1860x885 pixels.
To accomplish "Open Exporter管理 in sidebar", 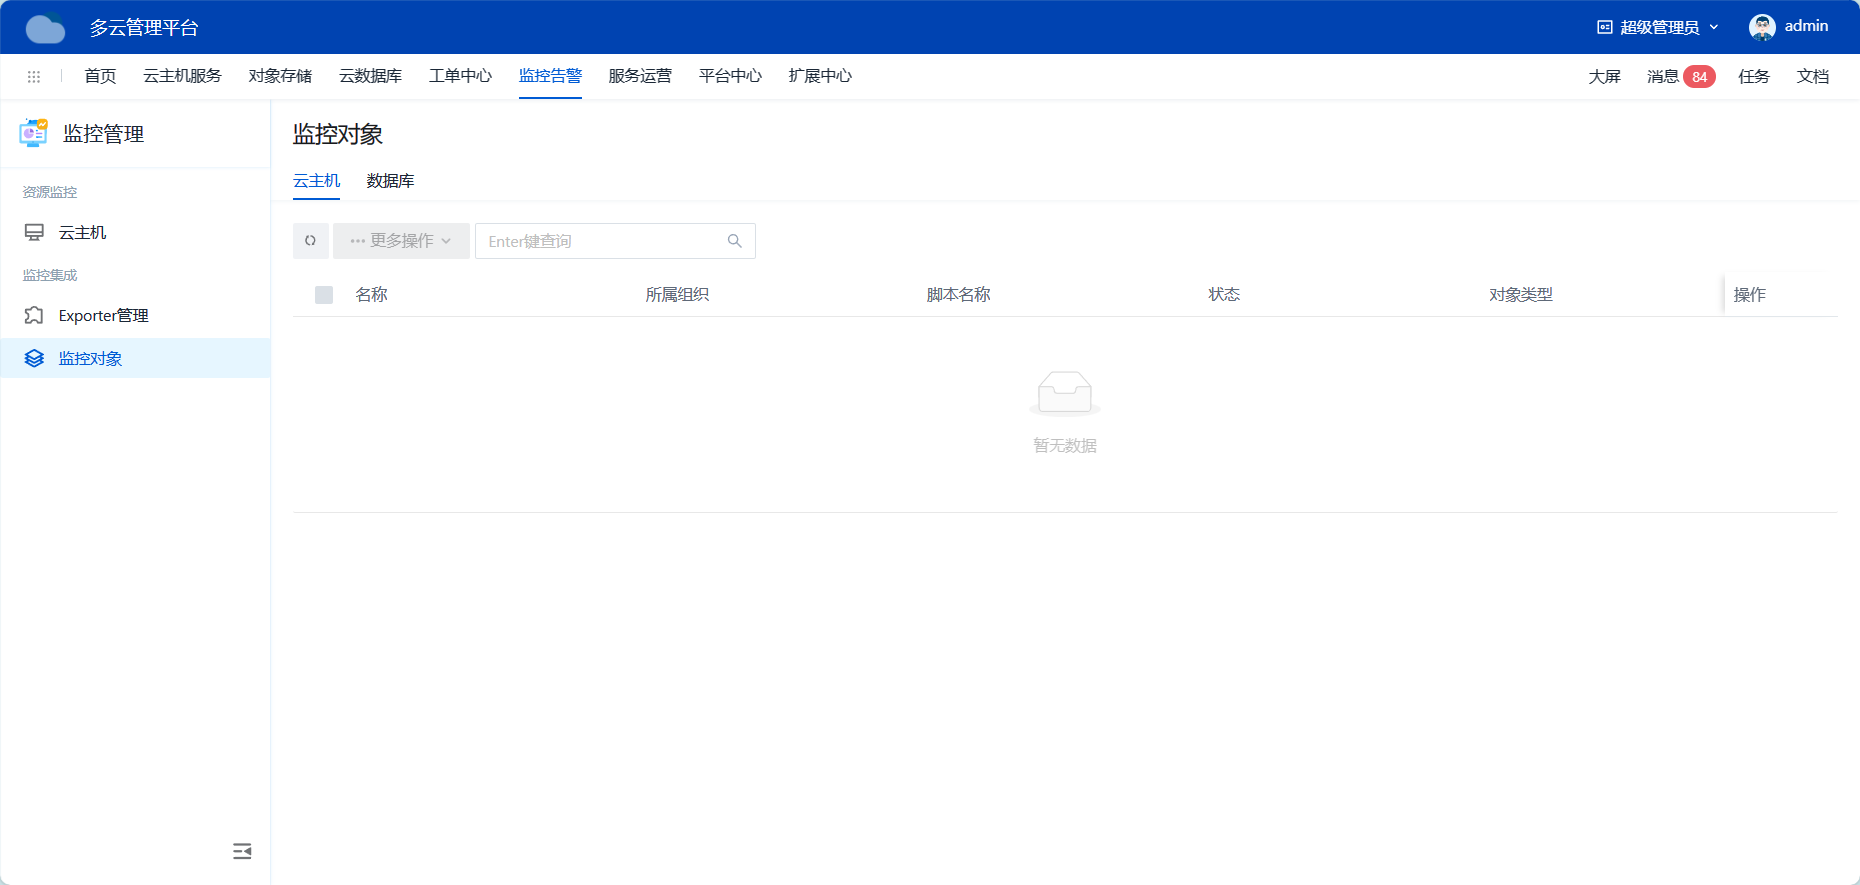I will click(103, 316).
